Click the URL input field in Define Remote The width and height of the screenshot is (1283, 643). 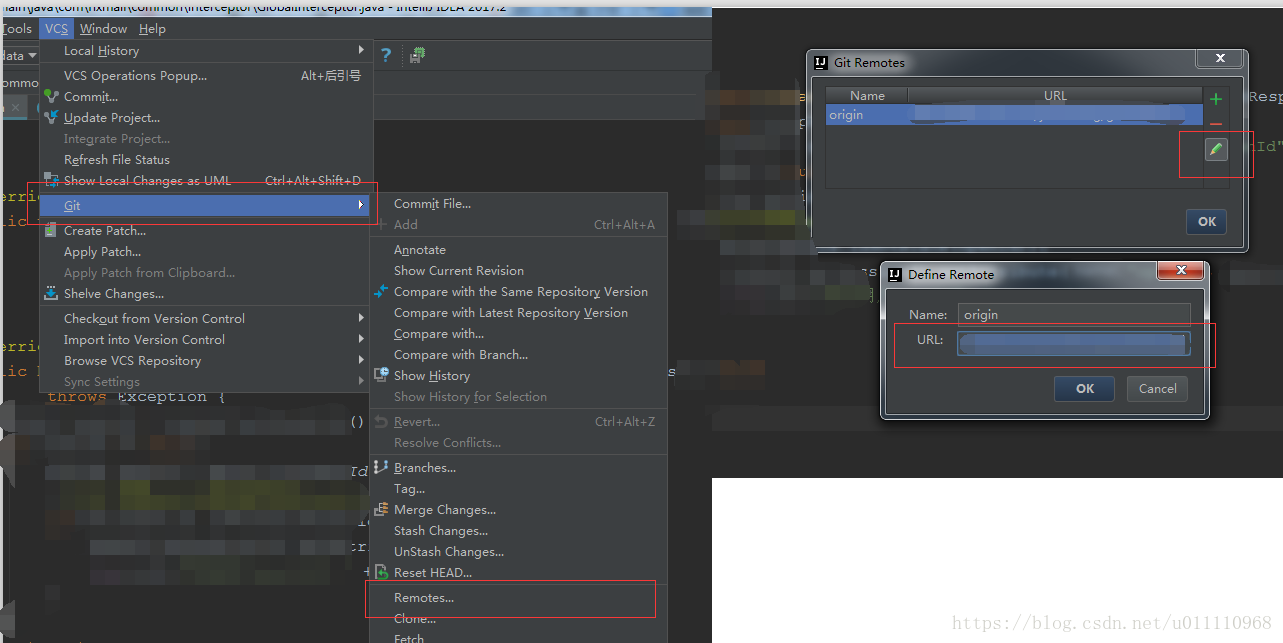coord(1074,343)
